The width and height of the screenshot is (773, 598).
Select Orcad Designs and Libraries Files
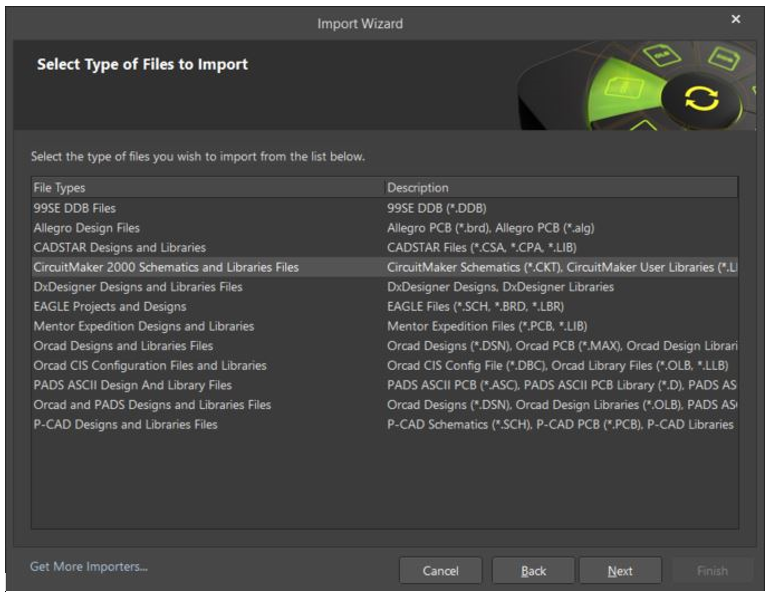123,346
